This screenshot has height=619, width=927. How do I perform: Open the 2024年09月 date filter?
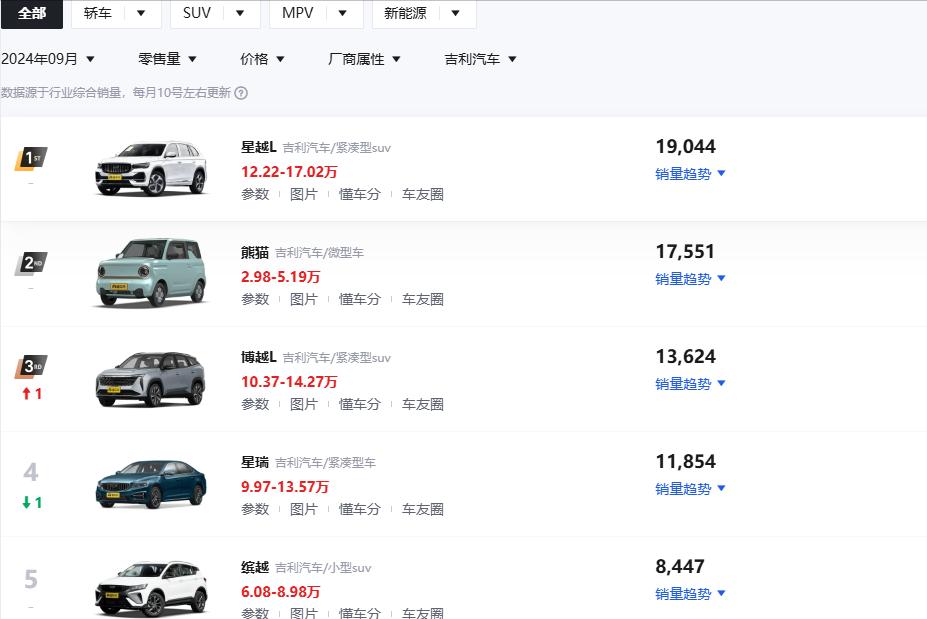tap(48, 59)
